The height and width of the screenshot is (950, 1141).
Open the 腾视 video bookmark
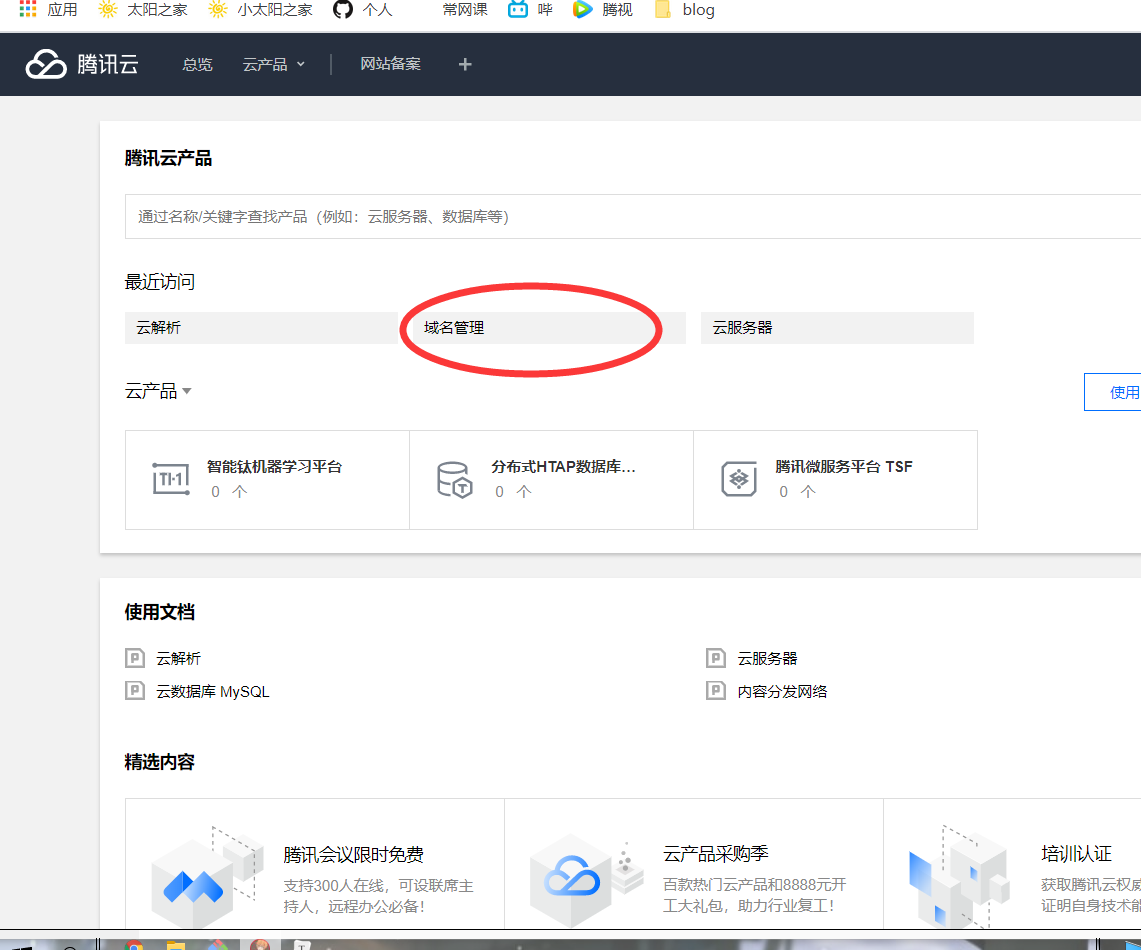(603, 9)
